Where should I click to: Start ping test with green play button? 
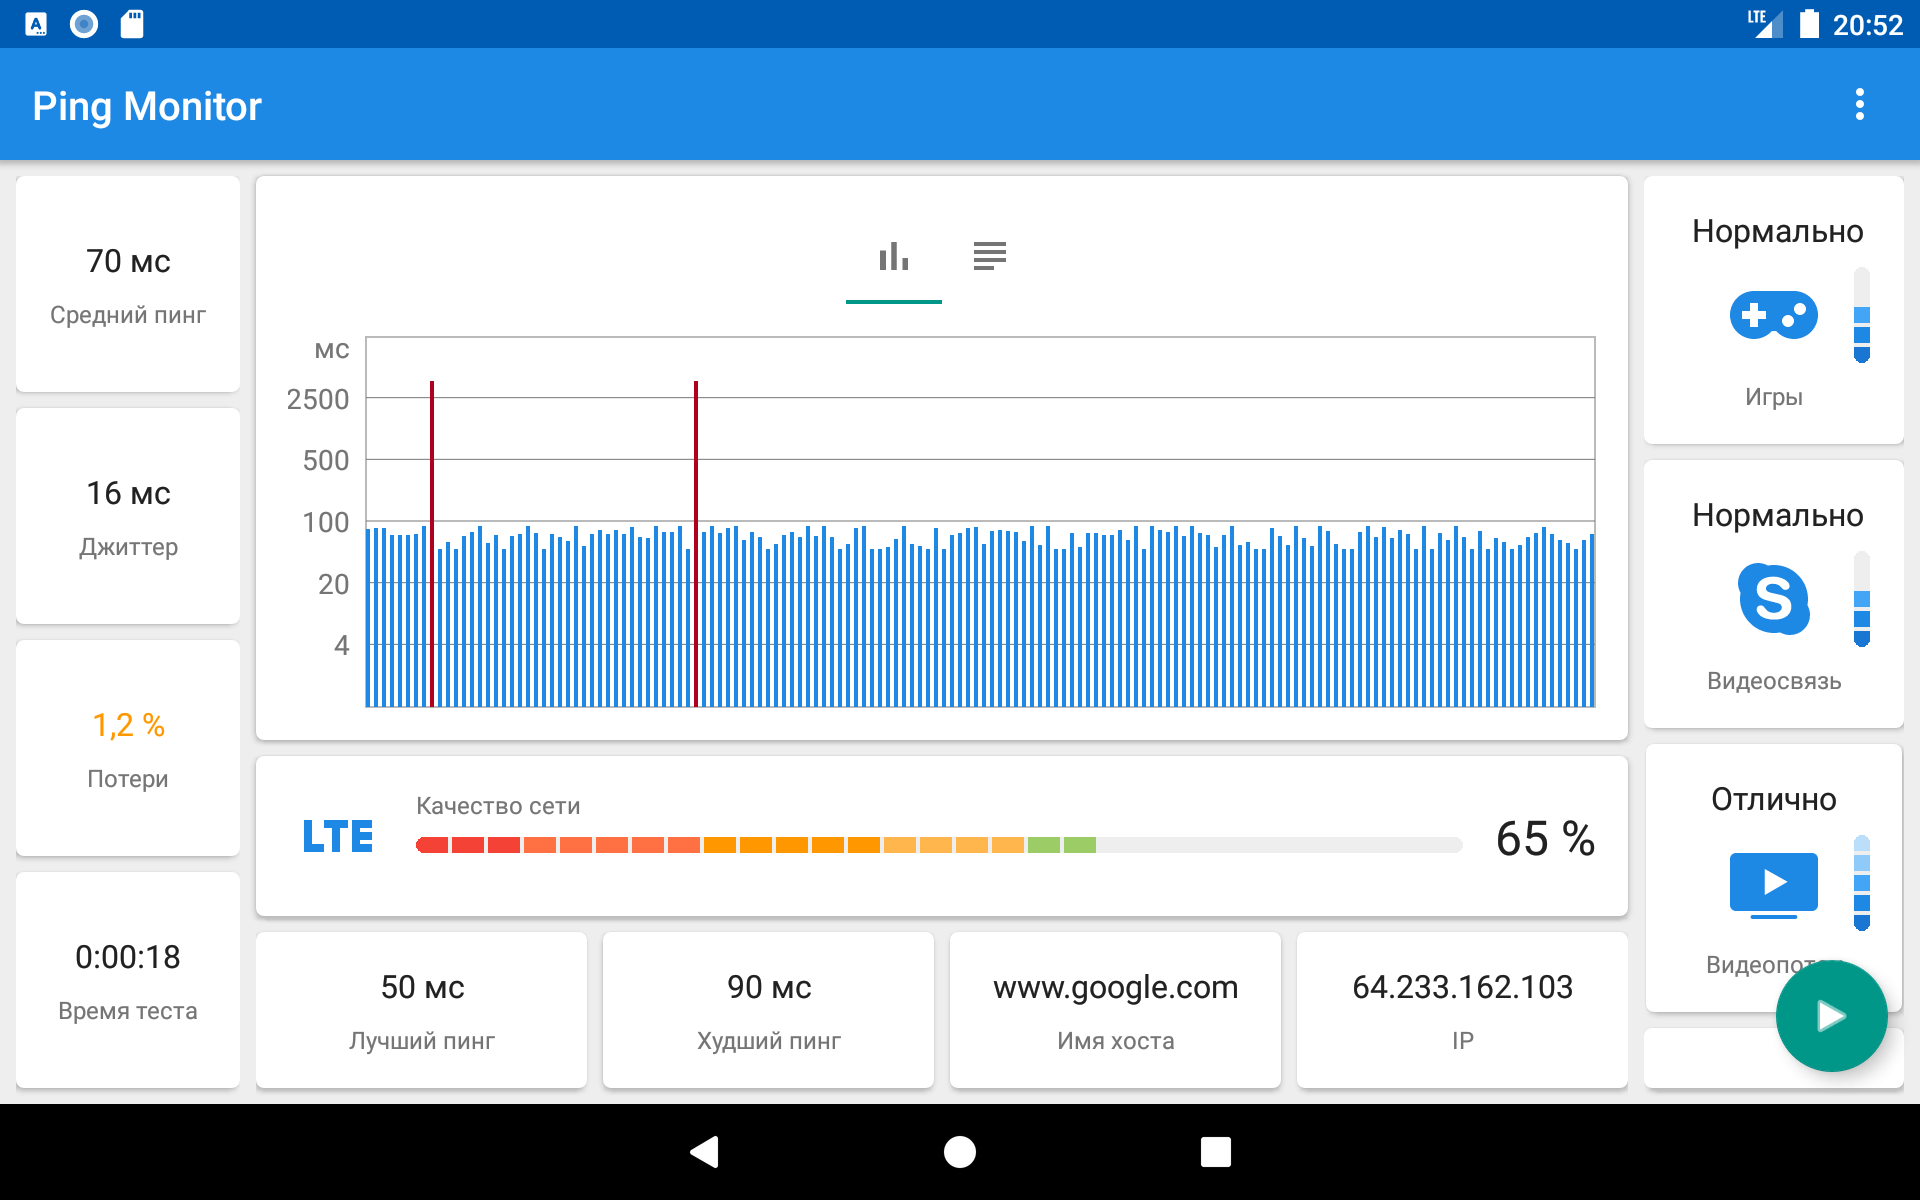click(x=1831, y=1016)
